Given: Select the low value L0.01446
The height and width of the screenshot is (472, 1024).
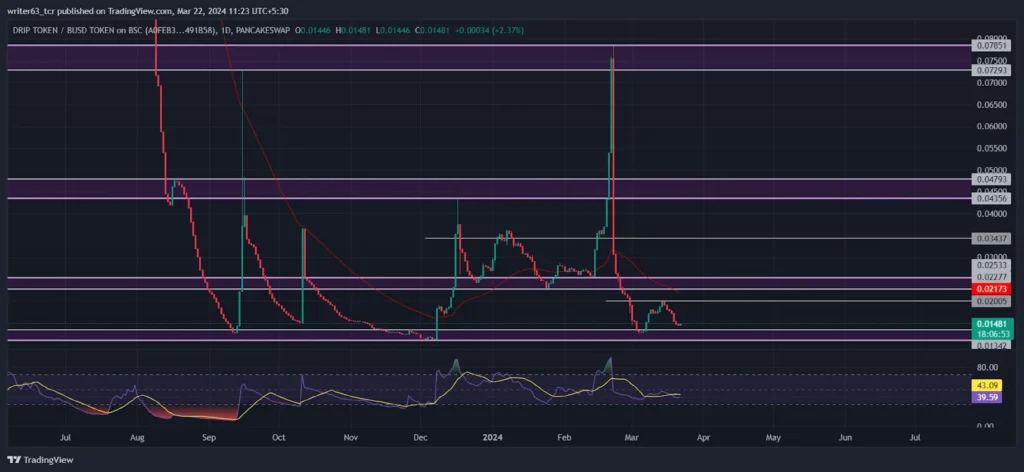Looking at the screenshot, I should pos(392,30).
